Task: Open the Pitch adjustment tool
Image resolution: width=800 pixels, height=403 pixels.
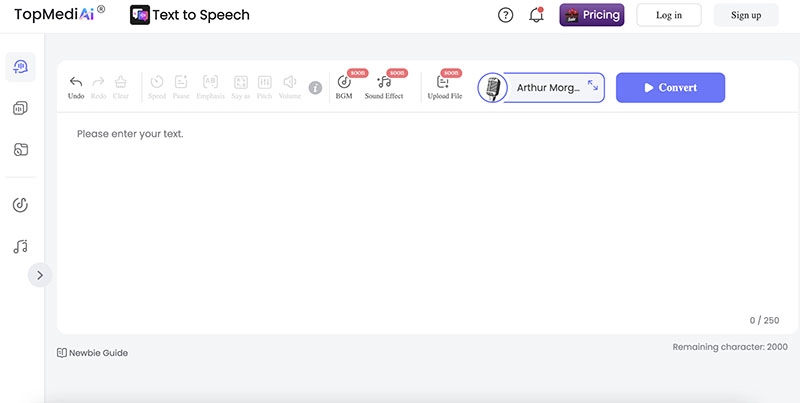Action: point(265,83)
